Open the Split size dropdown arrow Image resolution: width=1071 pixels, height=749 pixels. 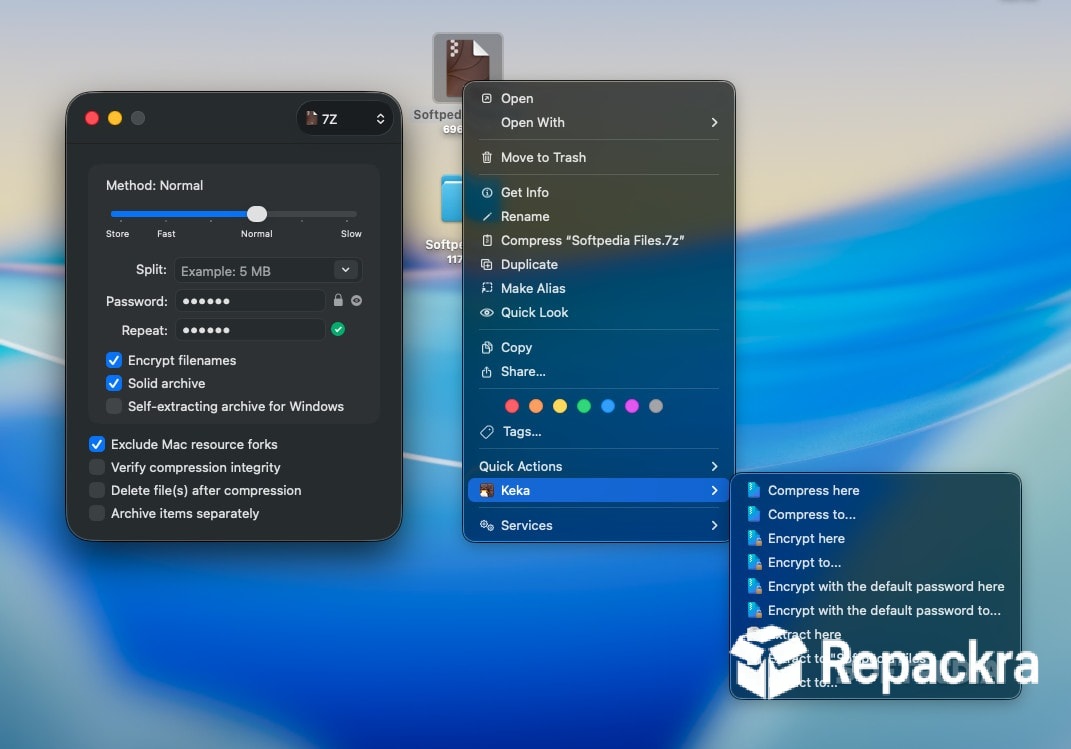(346, 270)
